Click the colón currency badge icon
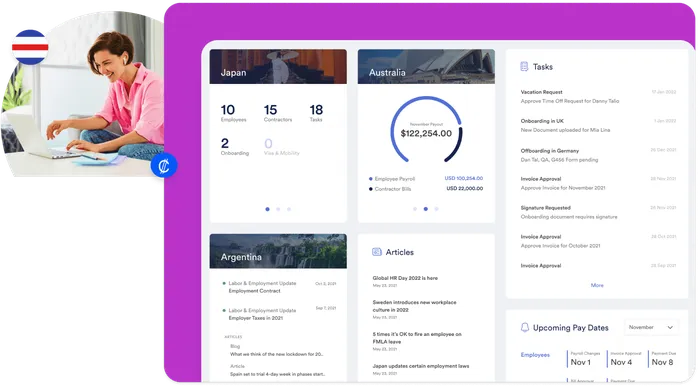698x386 pixels. point(164,166)
